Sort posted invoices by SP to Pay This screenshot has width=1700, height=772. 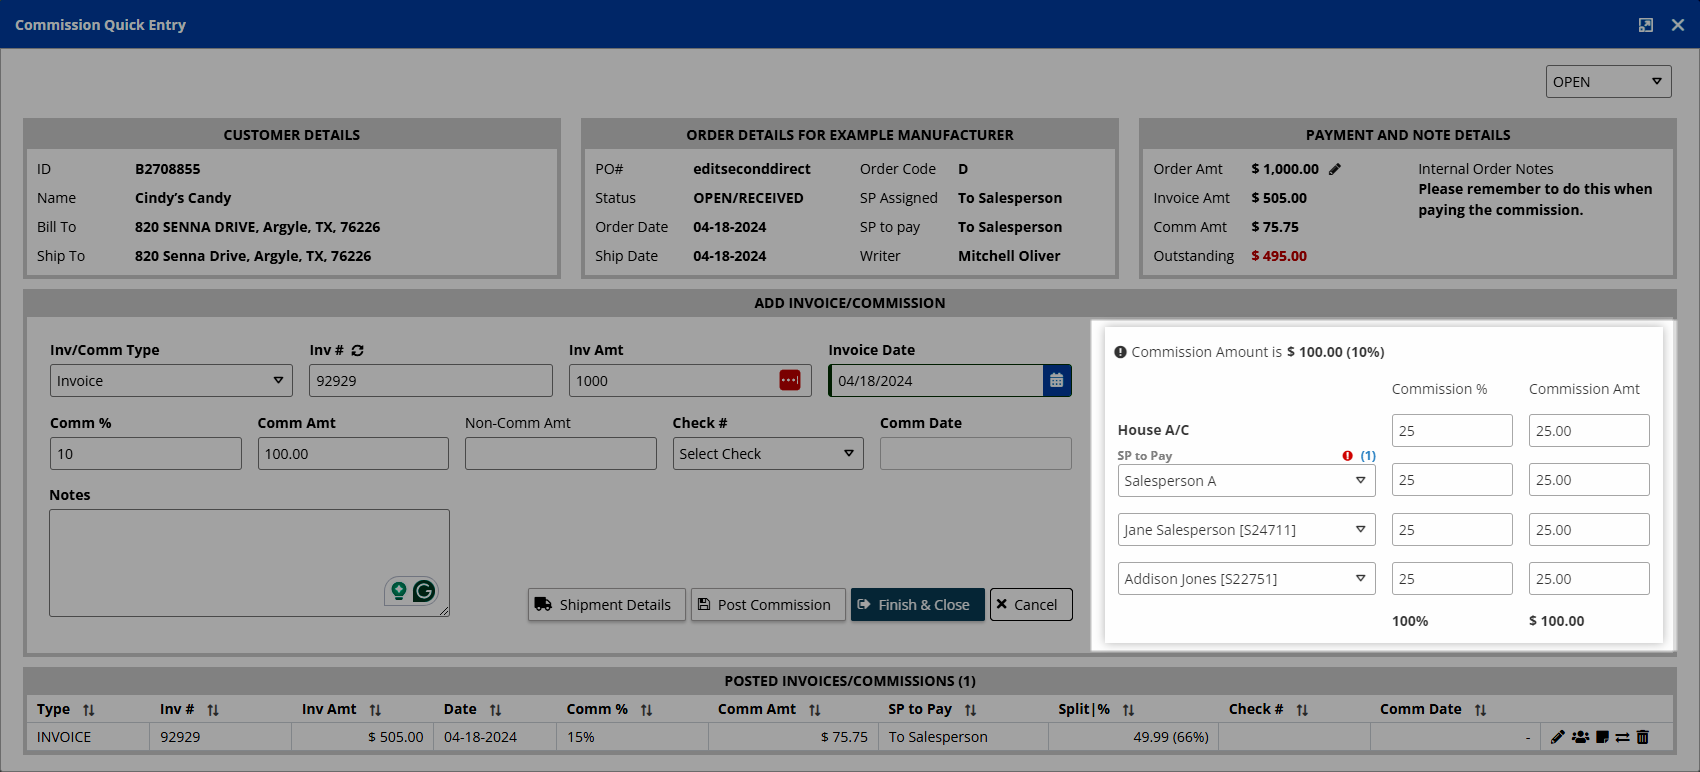click(x=970, y=710)
